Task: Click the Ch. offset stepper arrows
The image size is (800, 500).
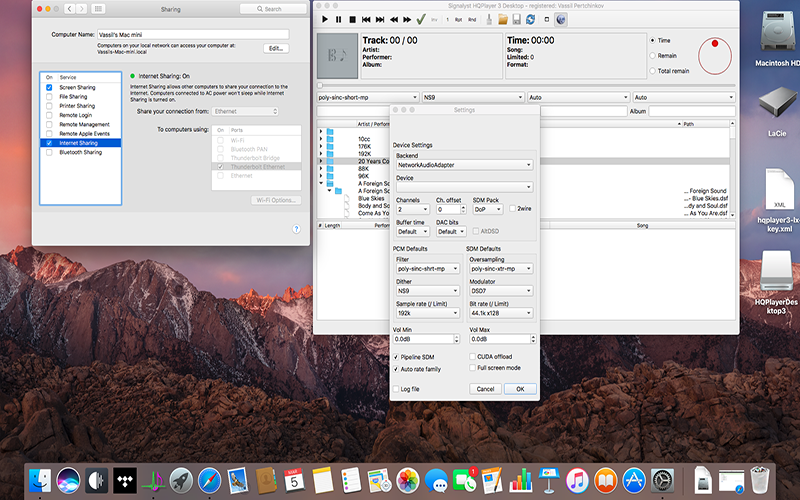Action: point(463,209)
